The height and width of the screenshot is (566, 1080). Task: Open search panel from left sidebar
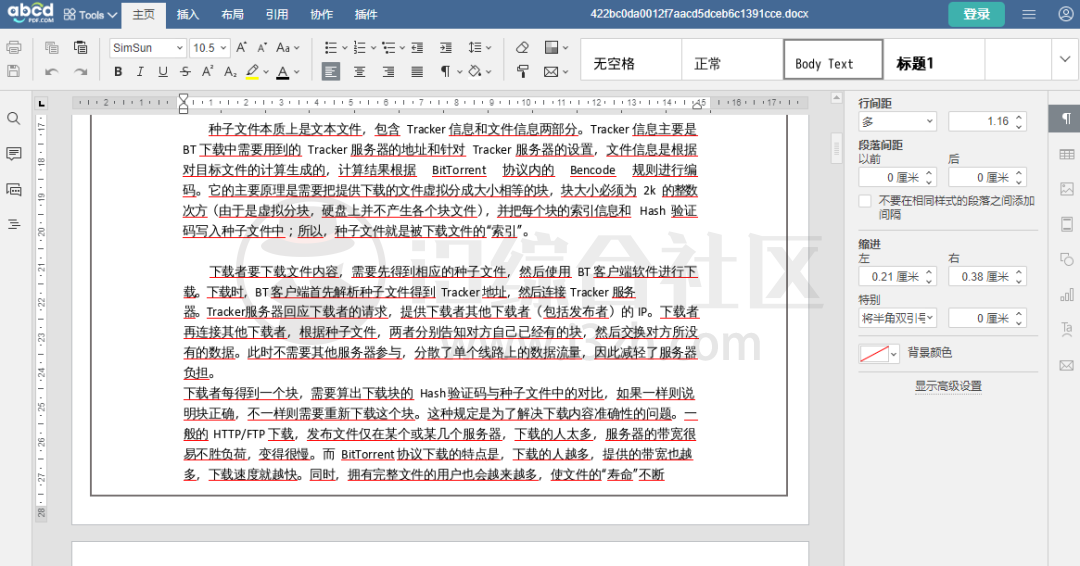click(x=13, y=118)
